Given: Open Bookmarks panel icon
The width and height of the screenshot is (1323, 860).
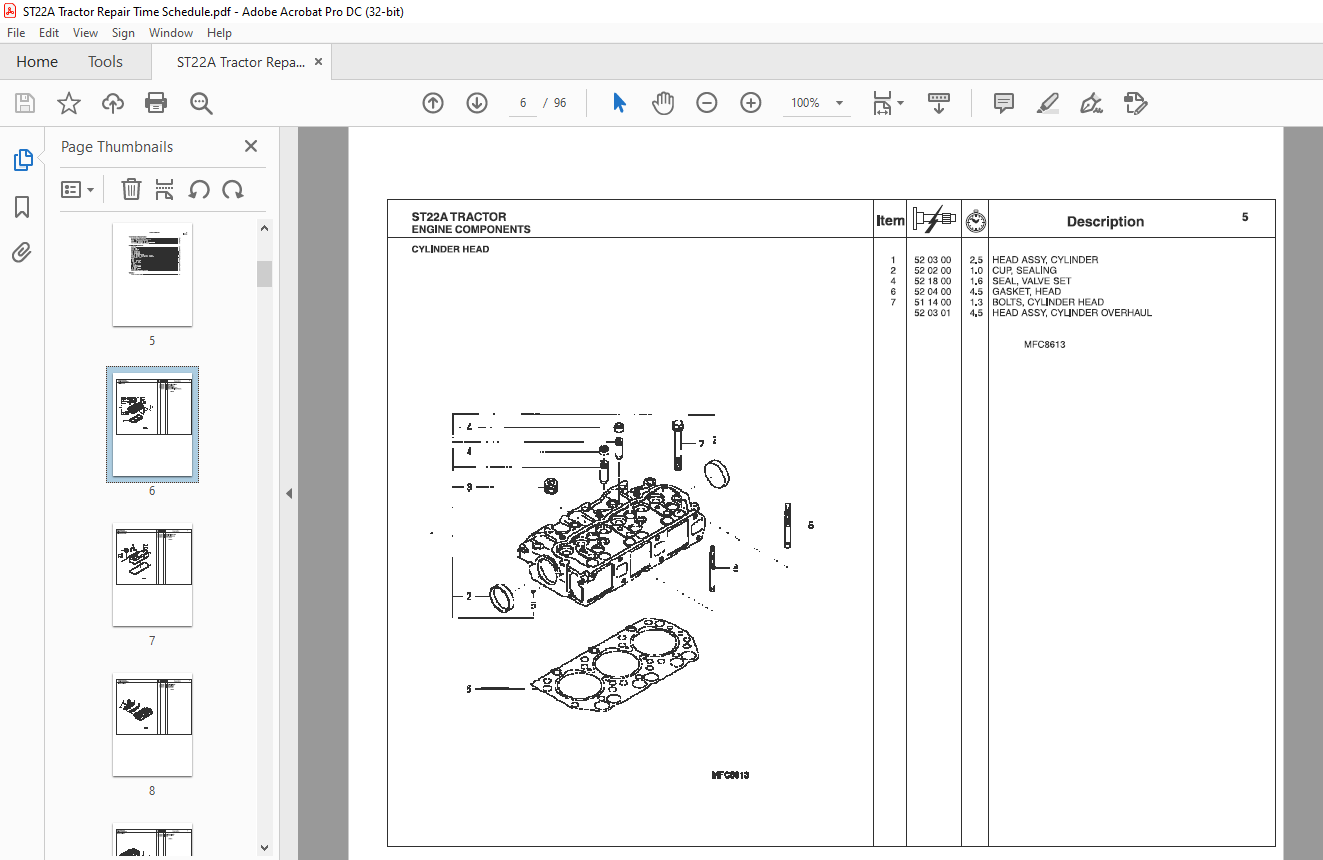Looking at the screenshot, I should (22, 207).
